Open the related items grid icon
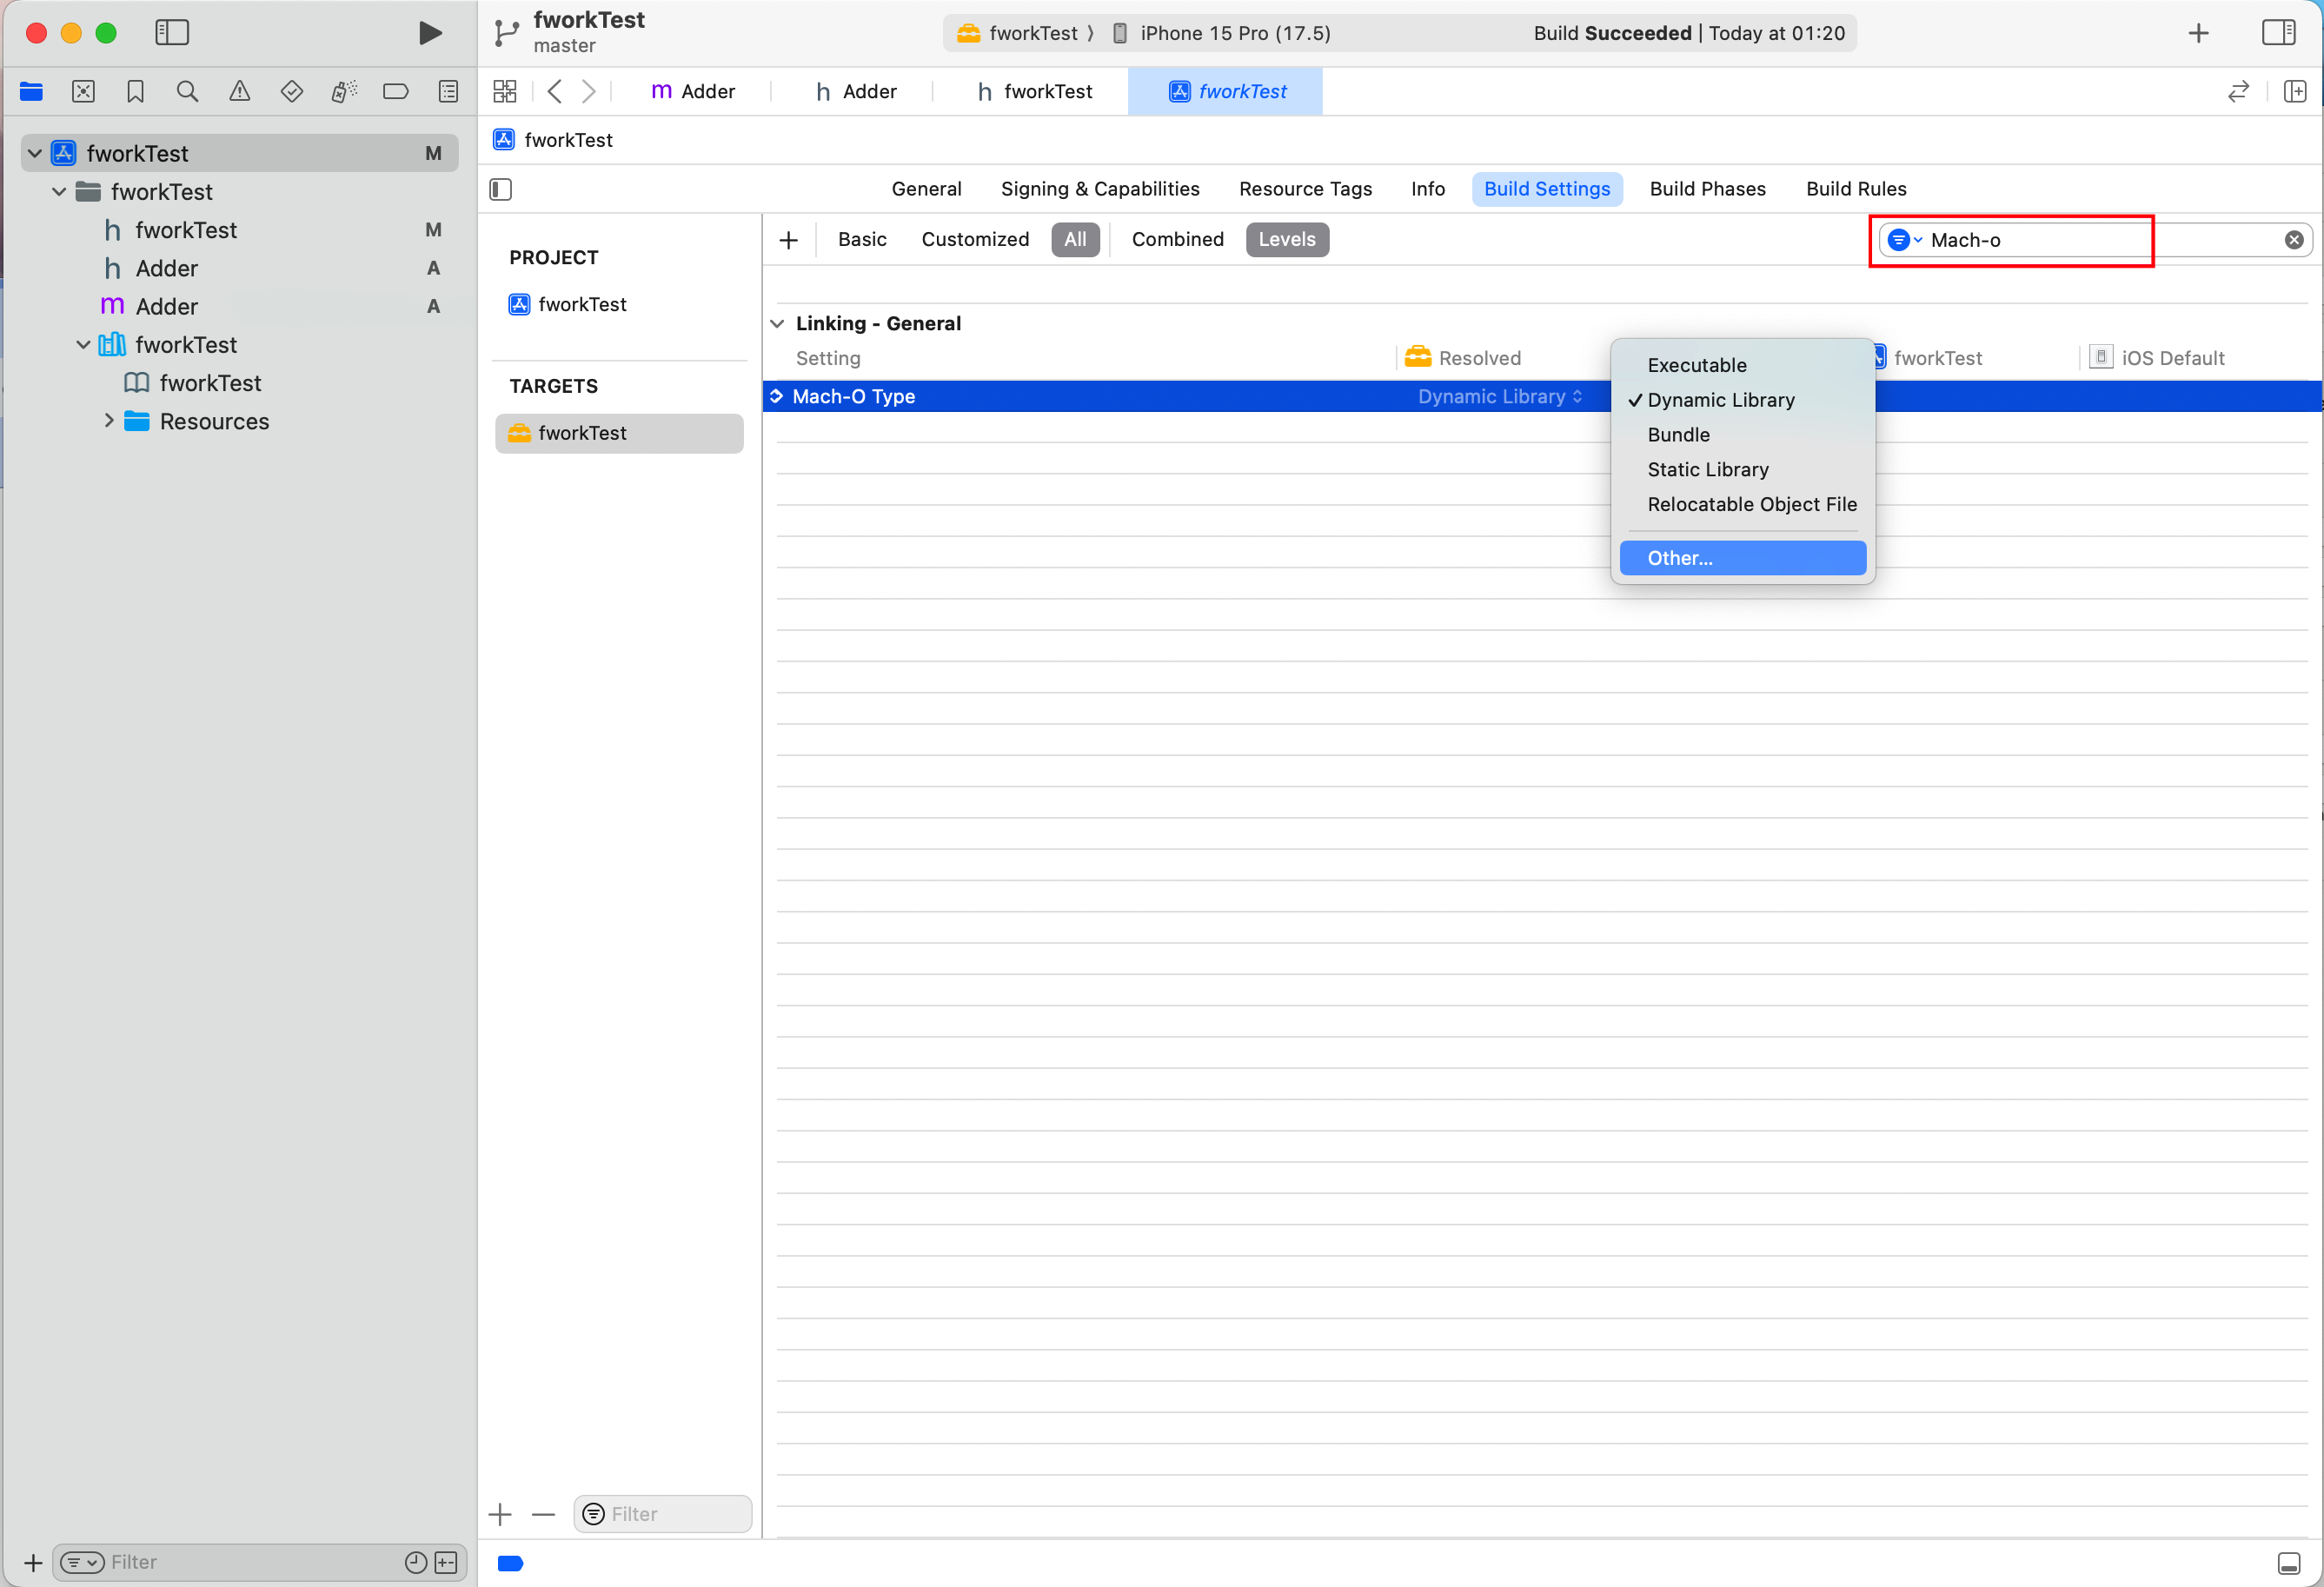The width and height of the screenshot is (2324, 1587). (x=504, y=91)
